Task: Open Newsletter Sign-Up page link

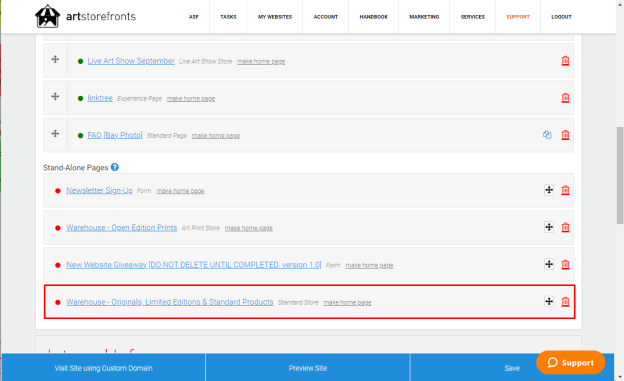Action: (99, 190)
